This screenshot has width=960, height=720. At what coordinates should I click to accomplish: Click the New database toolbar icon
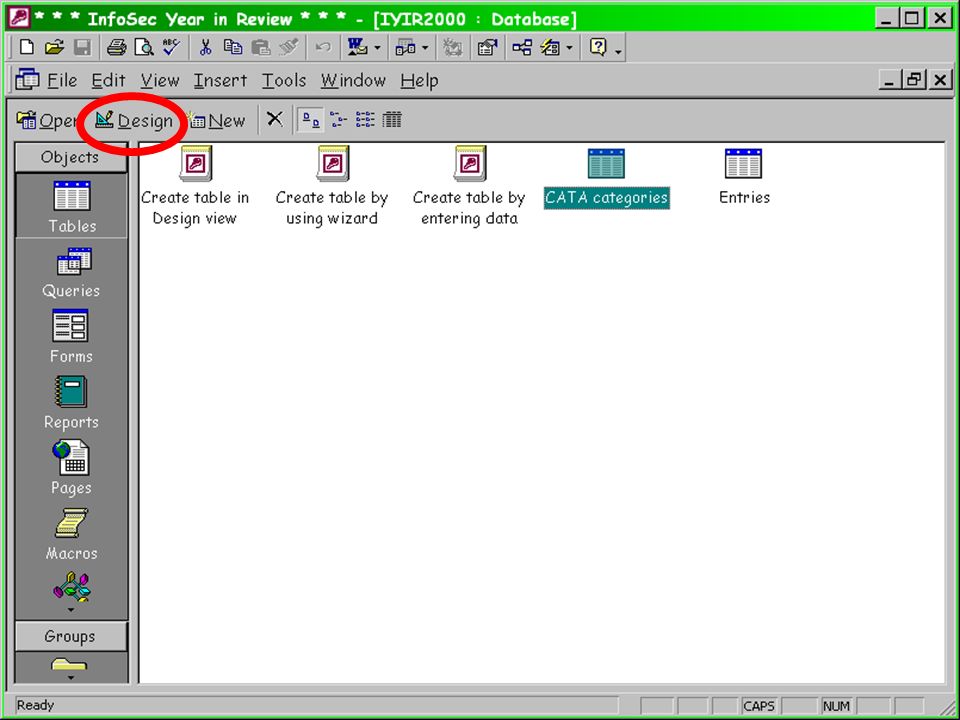[x=27, y=47]
